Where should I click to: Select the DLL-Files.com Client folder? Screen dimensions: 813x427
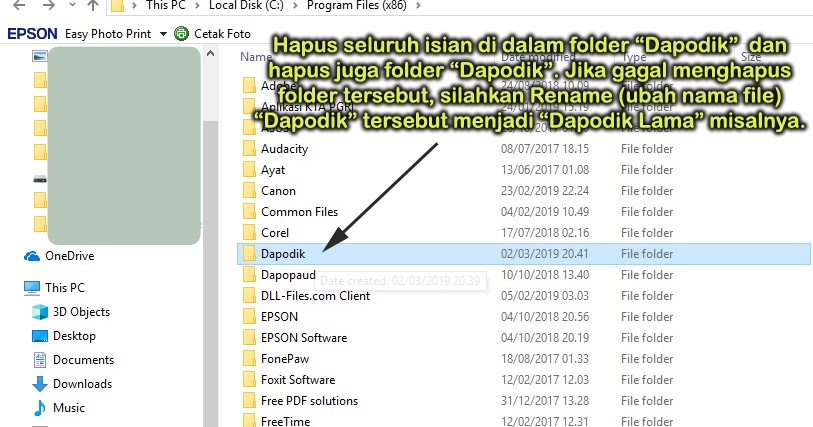315,296
